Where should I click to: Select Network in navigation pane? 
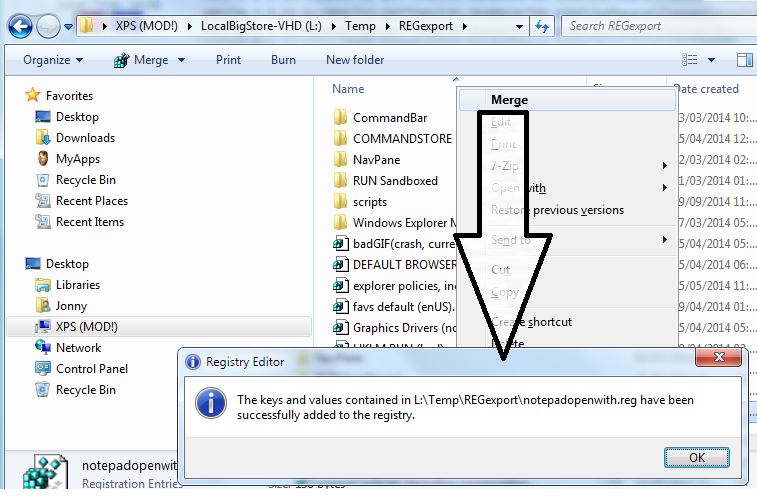(68, 348)
